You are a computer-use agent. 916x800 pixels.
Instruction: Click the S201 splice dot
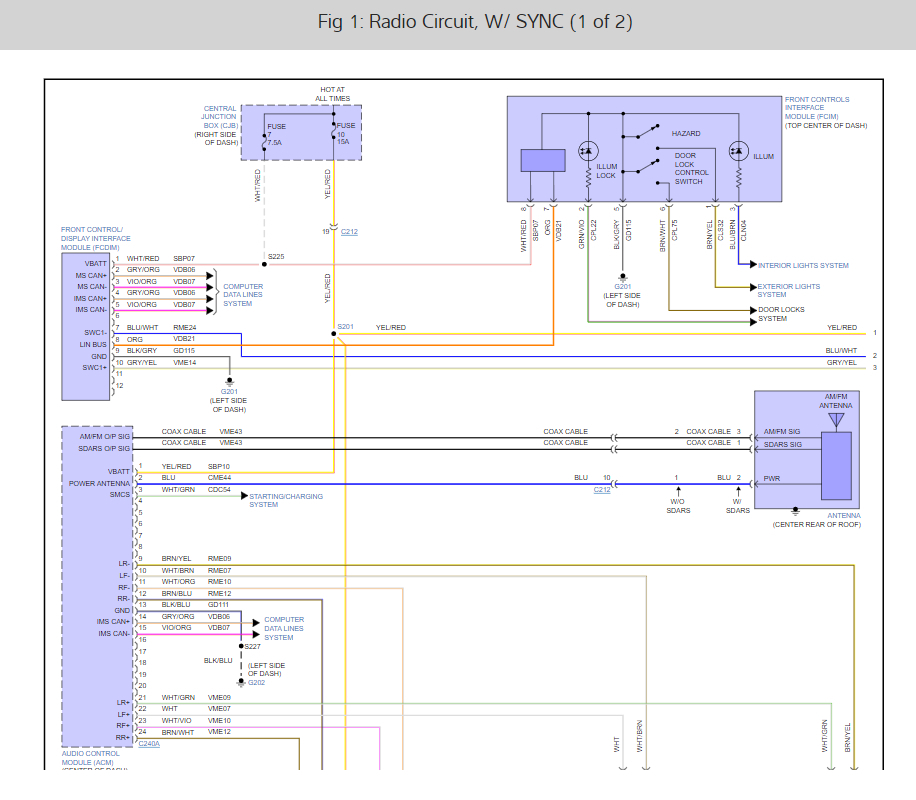pyautogui.click(x=334, y=333)
